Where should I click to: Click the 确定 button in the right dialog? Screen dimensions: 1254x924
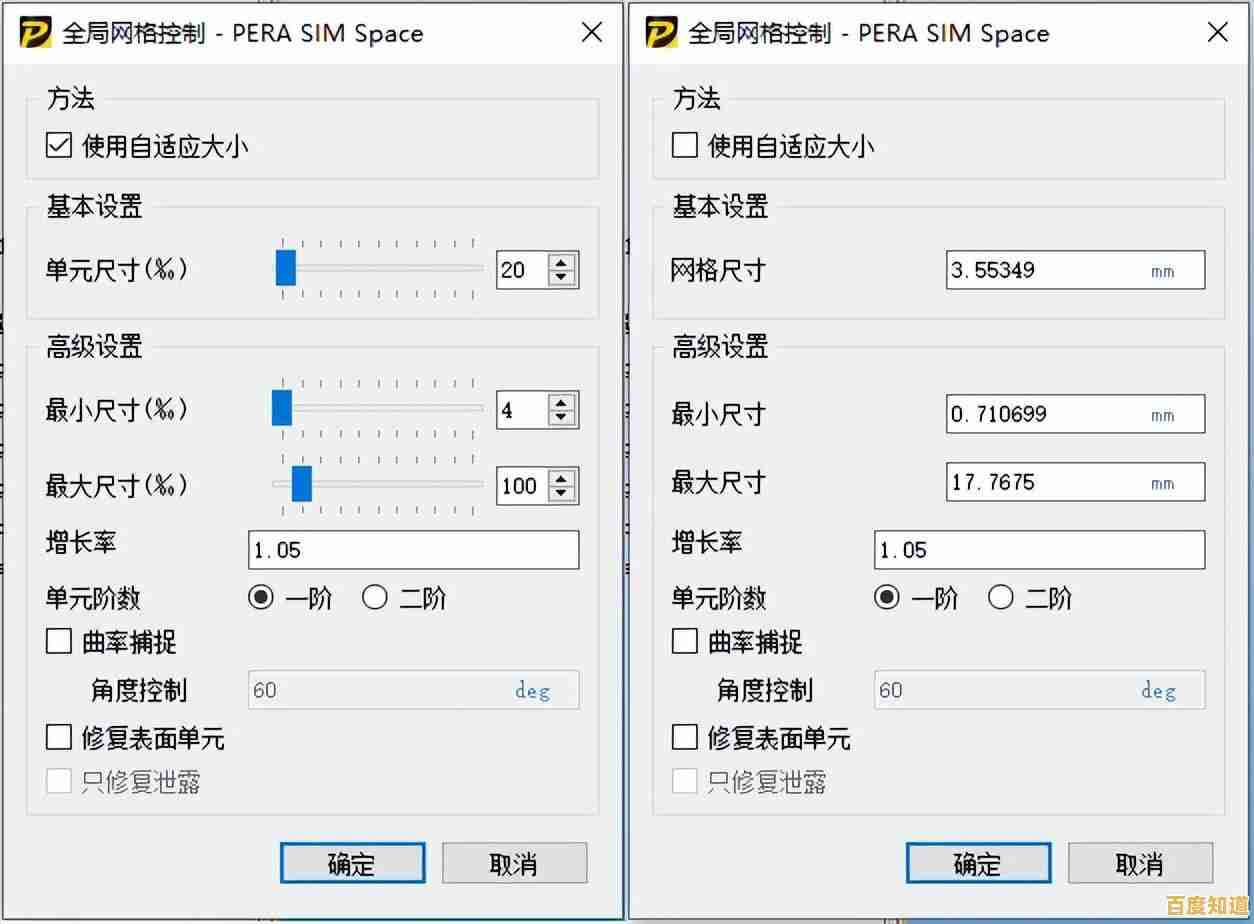coord(978,861)
